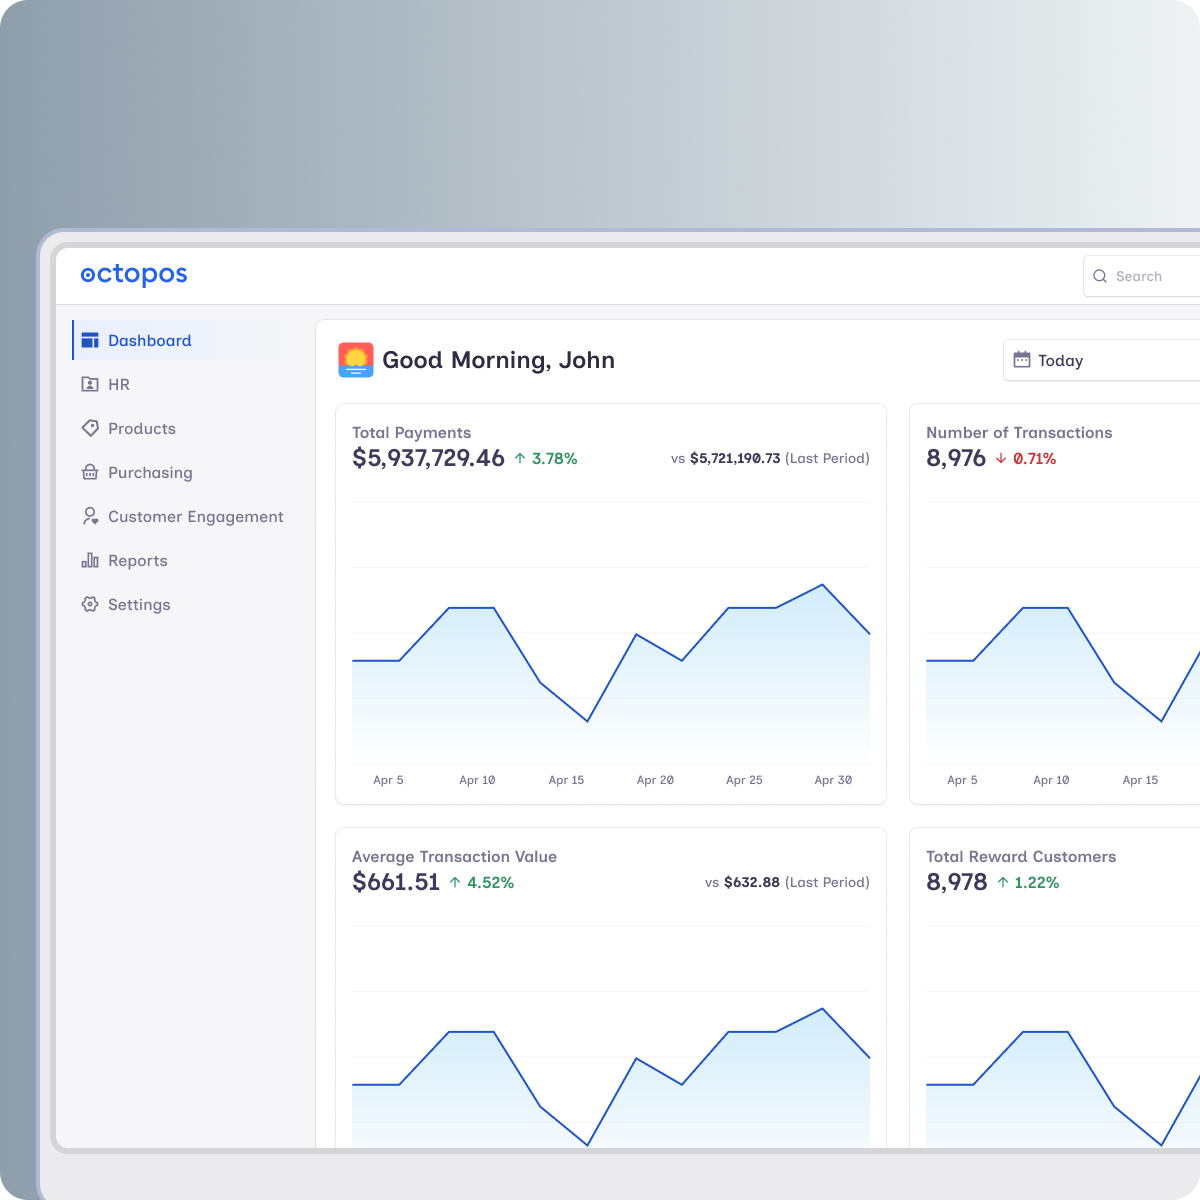This screenshot has height=1200, width=1200.
Task: Click the 3.78% growth value
Action: click(x=554, y=459)
